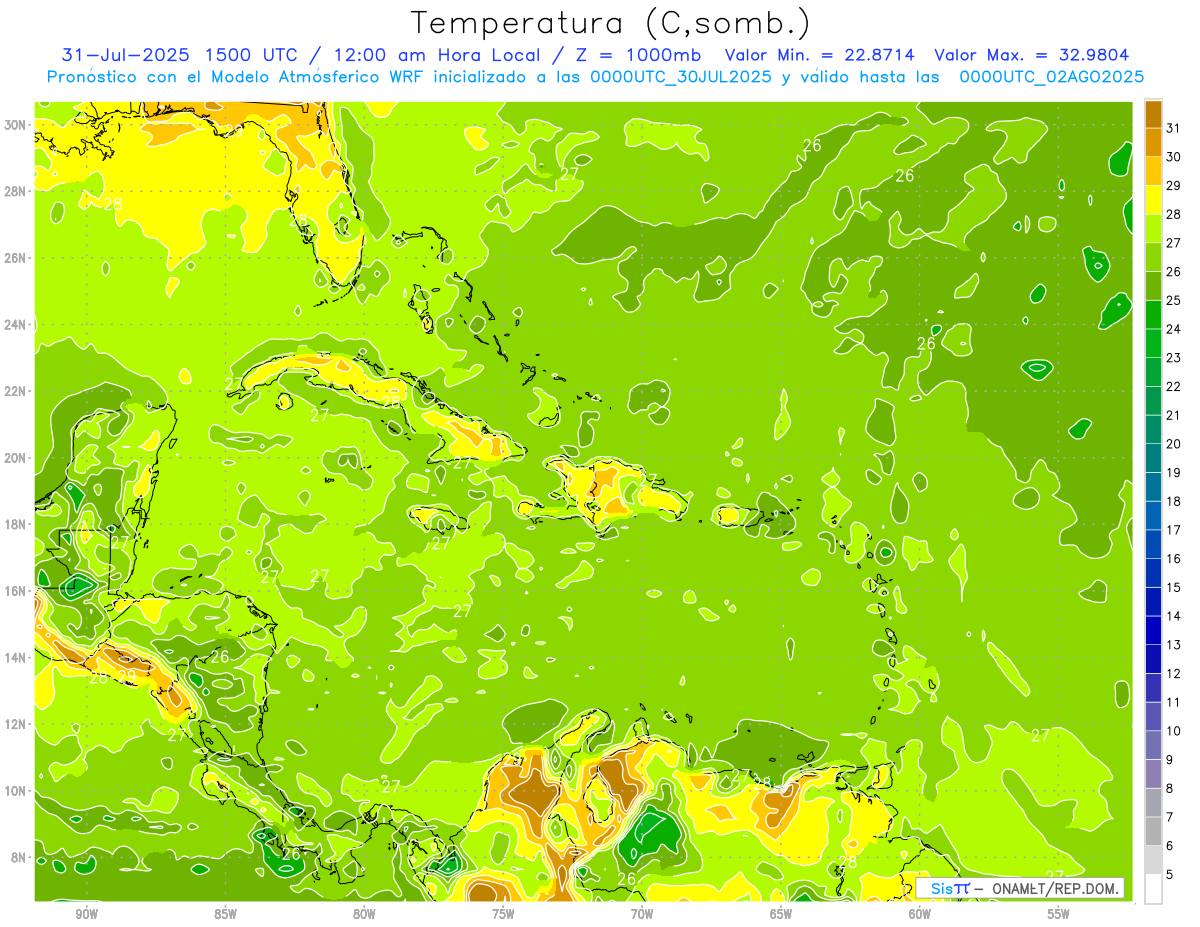
Task: Select the green legend swatch between 25 and 26
Action: pyautogui.click(x=1153, y=286)
